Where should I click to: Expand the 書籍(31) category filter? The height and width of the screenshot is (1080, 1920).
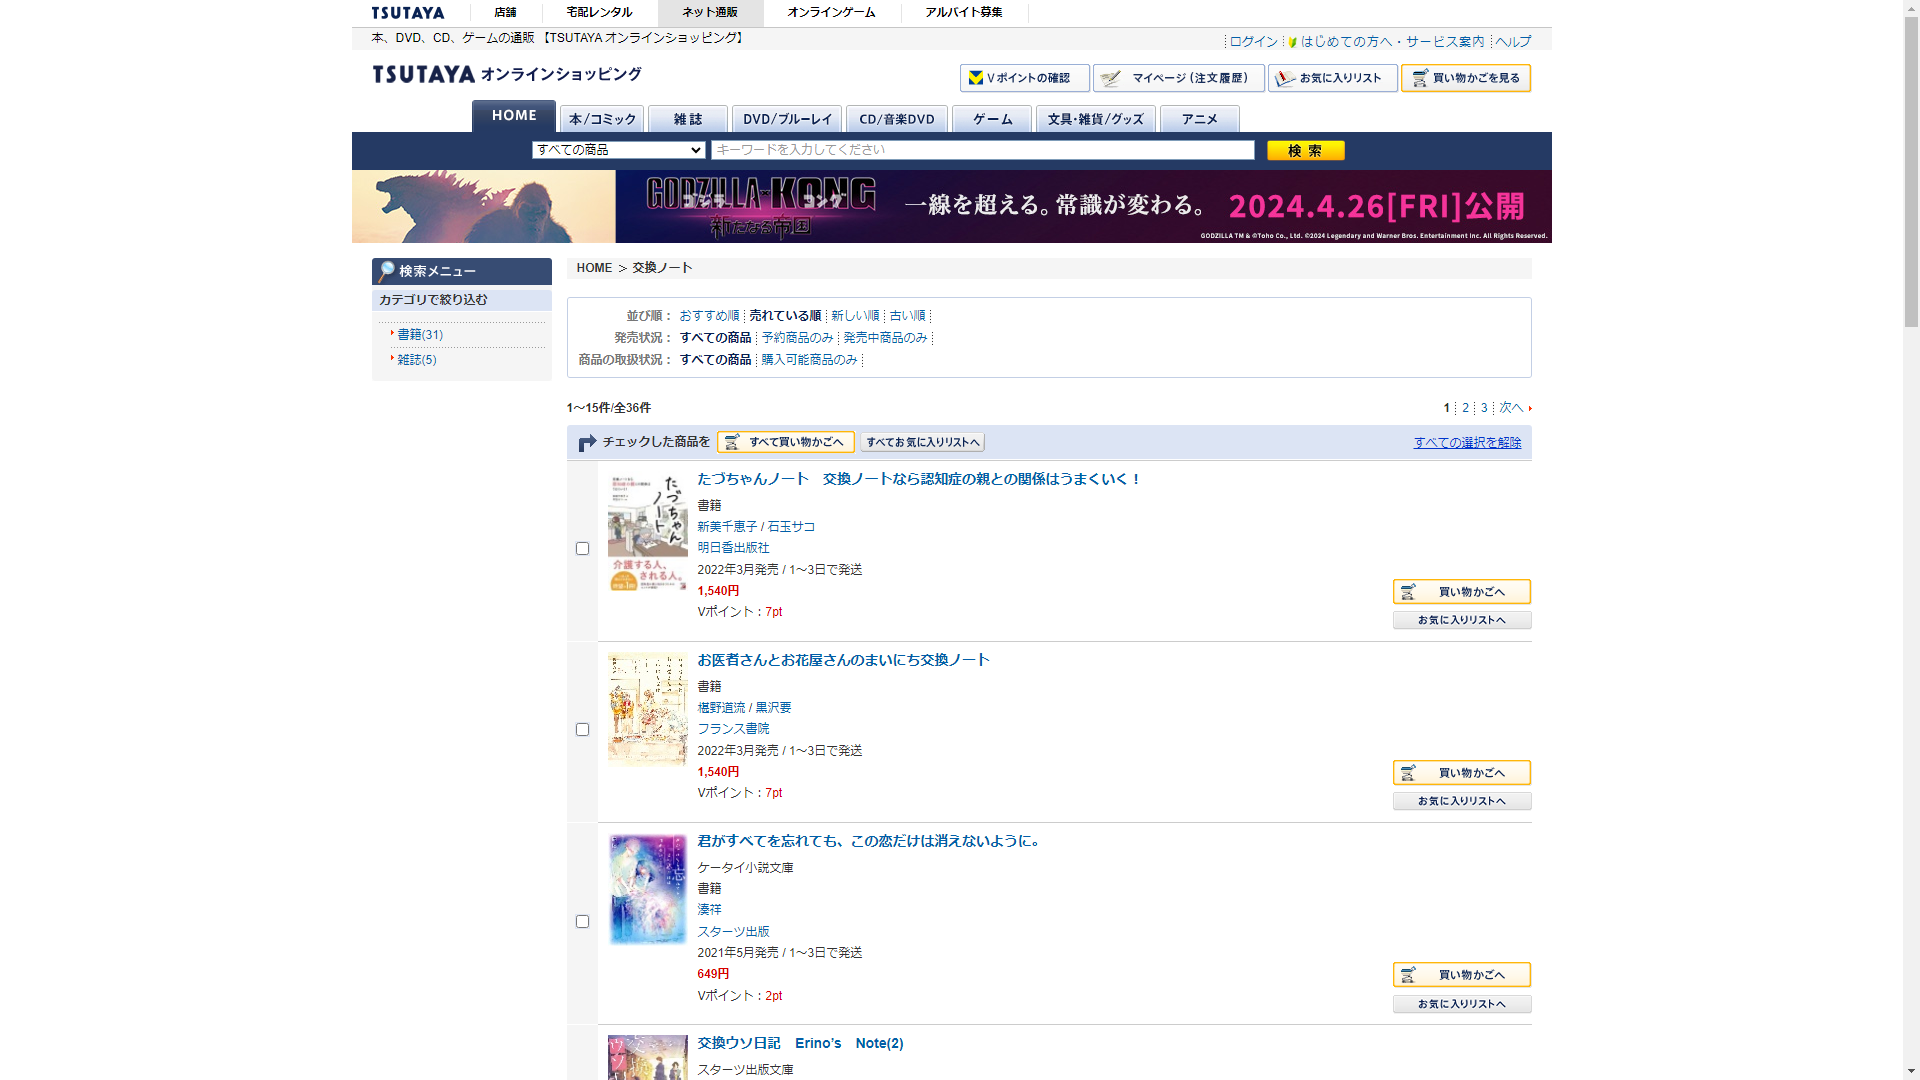click(420, 335)
